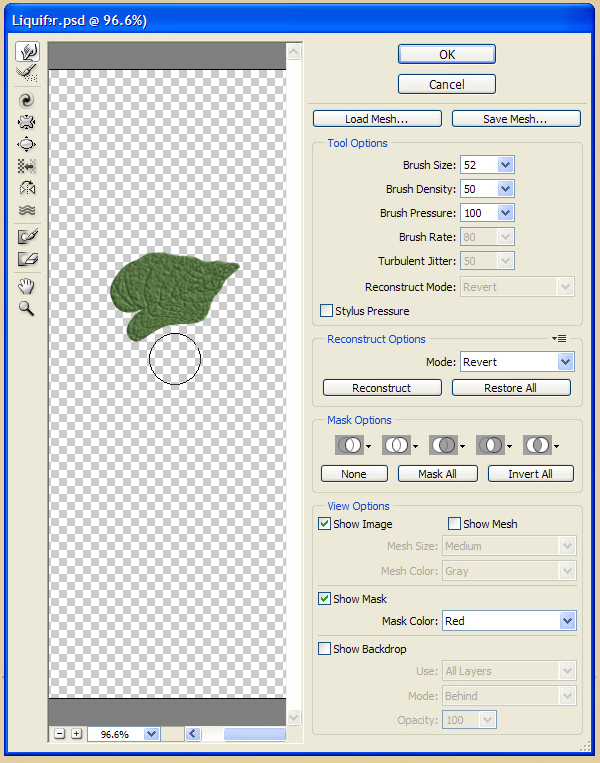600x763 pixels.
Task: Open the Reconstruct Options Mode dropdown
Action: pos(566,362)
